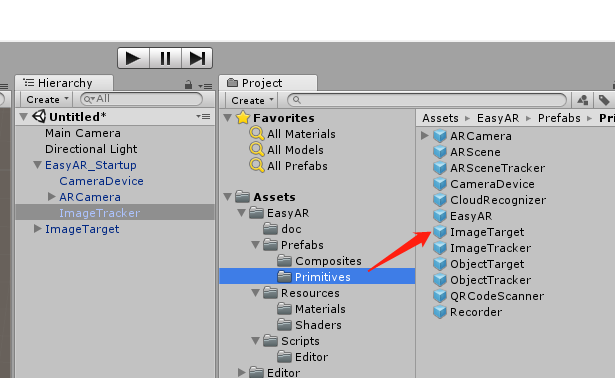Collapse the Favorites section arrow

(x=227, y=118)
